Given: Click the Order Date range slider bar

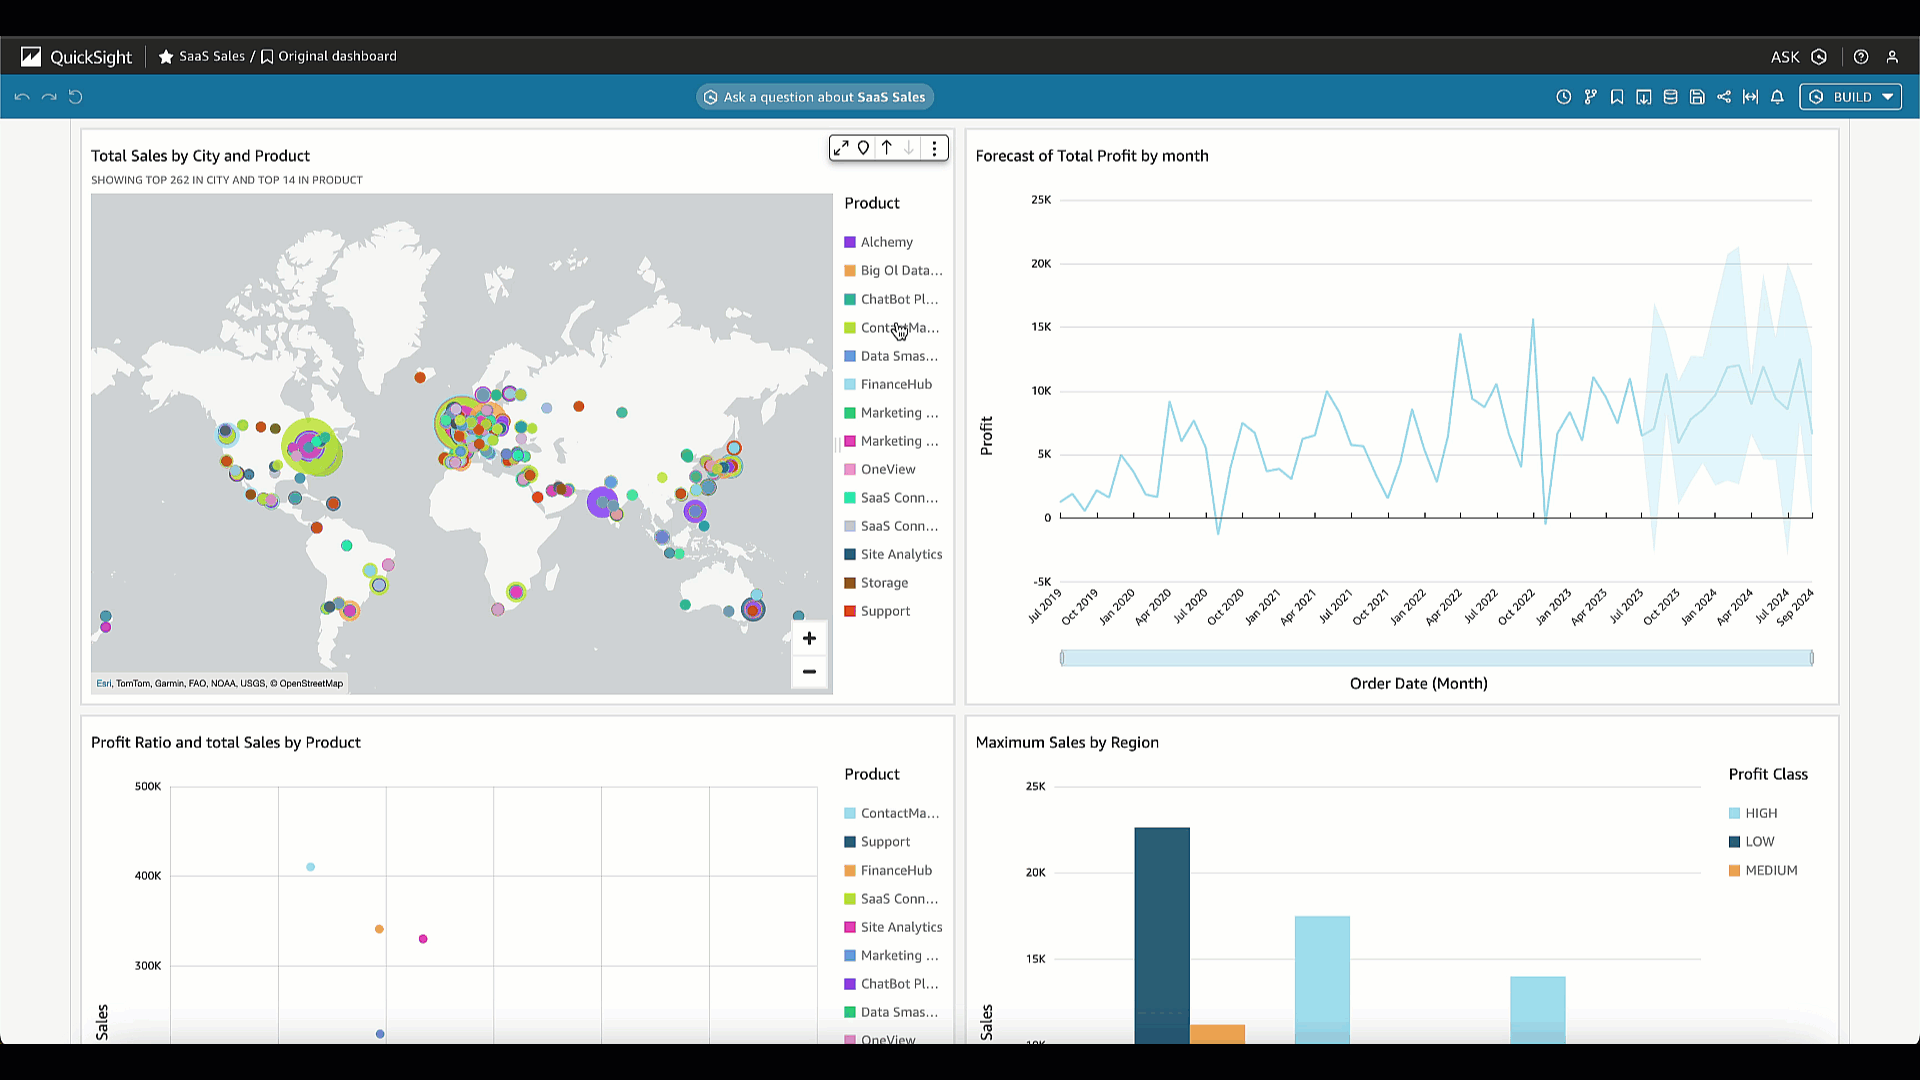Looking at the screenshot, I should coord(1436,658).
